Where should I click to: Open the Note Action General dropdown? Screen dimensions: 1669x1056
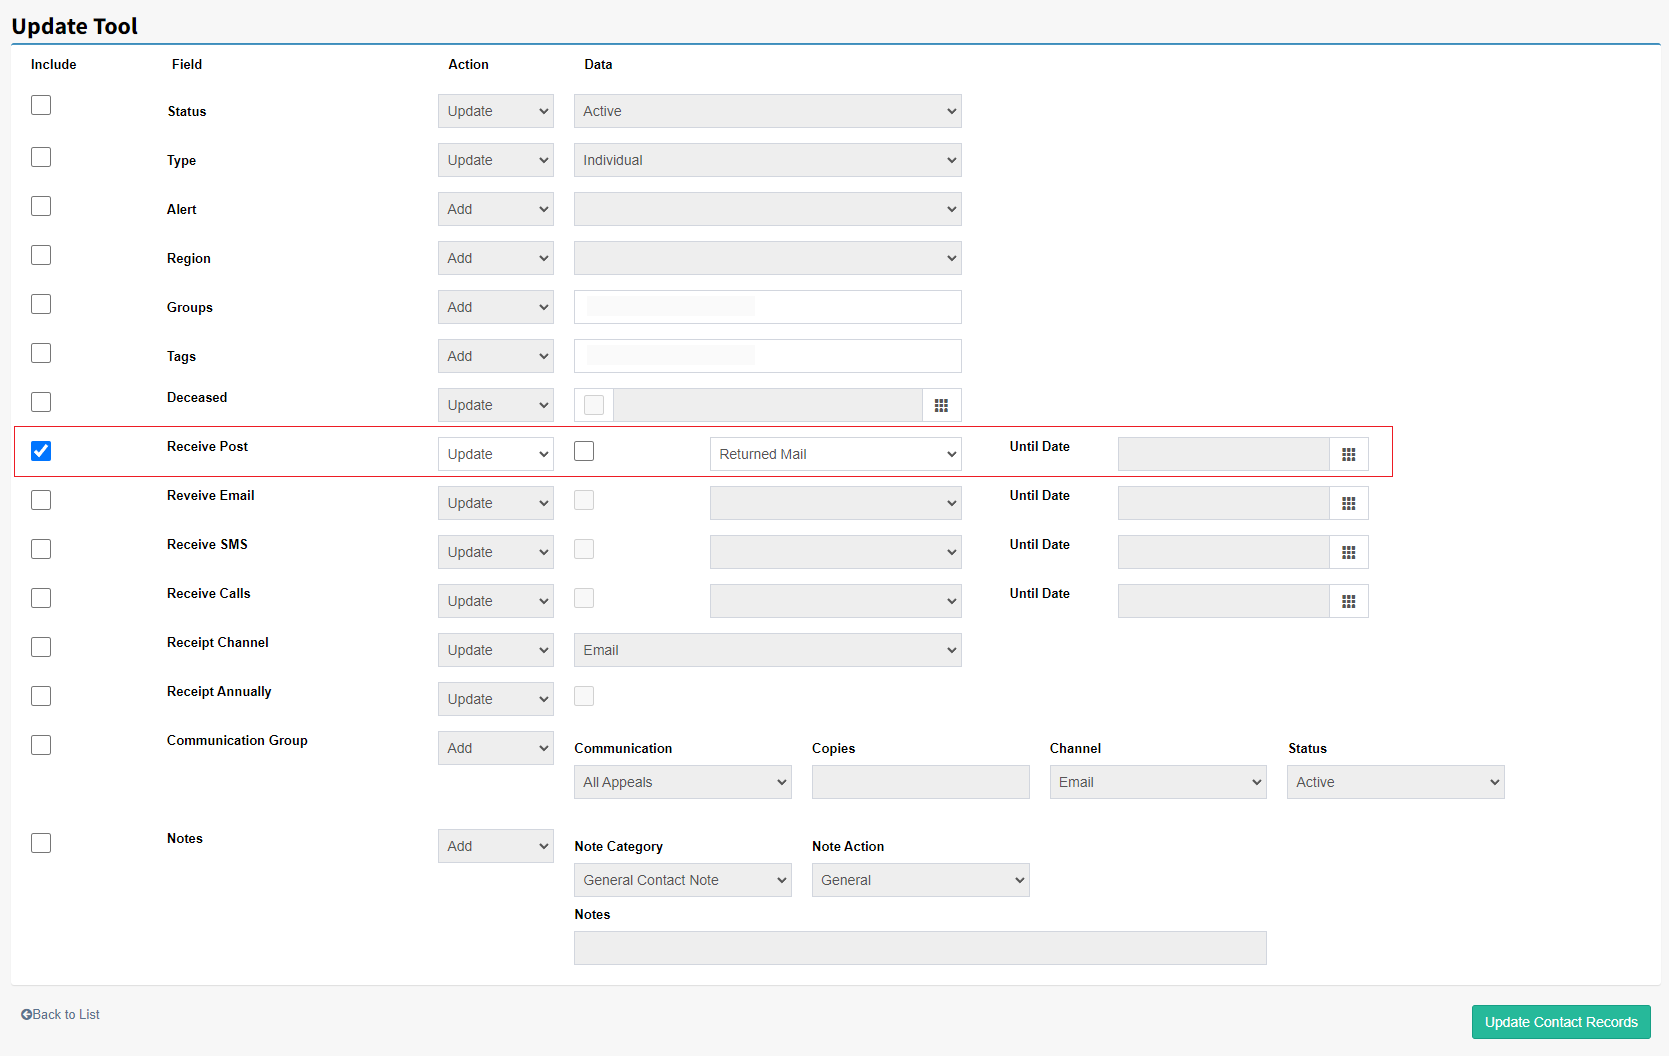(x=921, y=880)
